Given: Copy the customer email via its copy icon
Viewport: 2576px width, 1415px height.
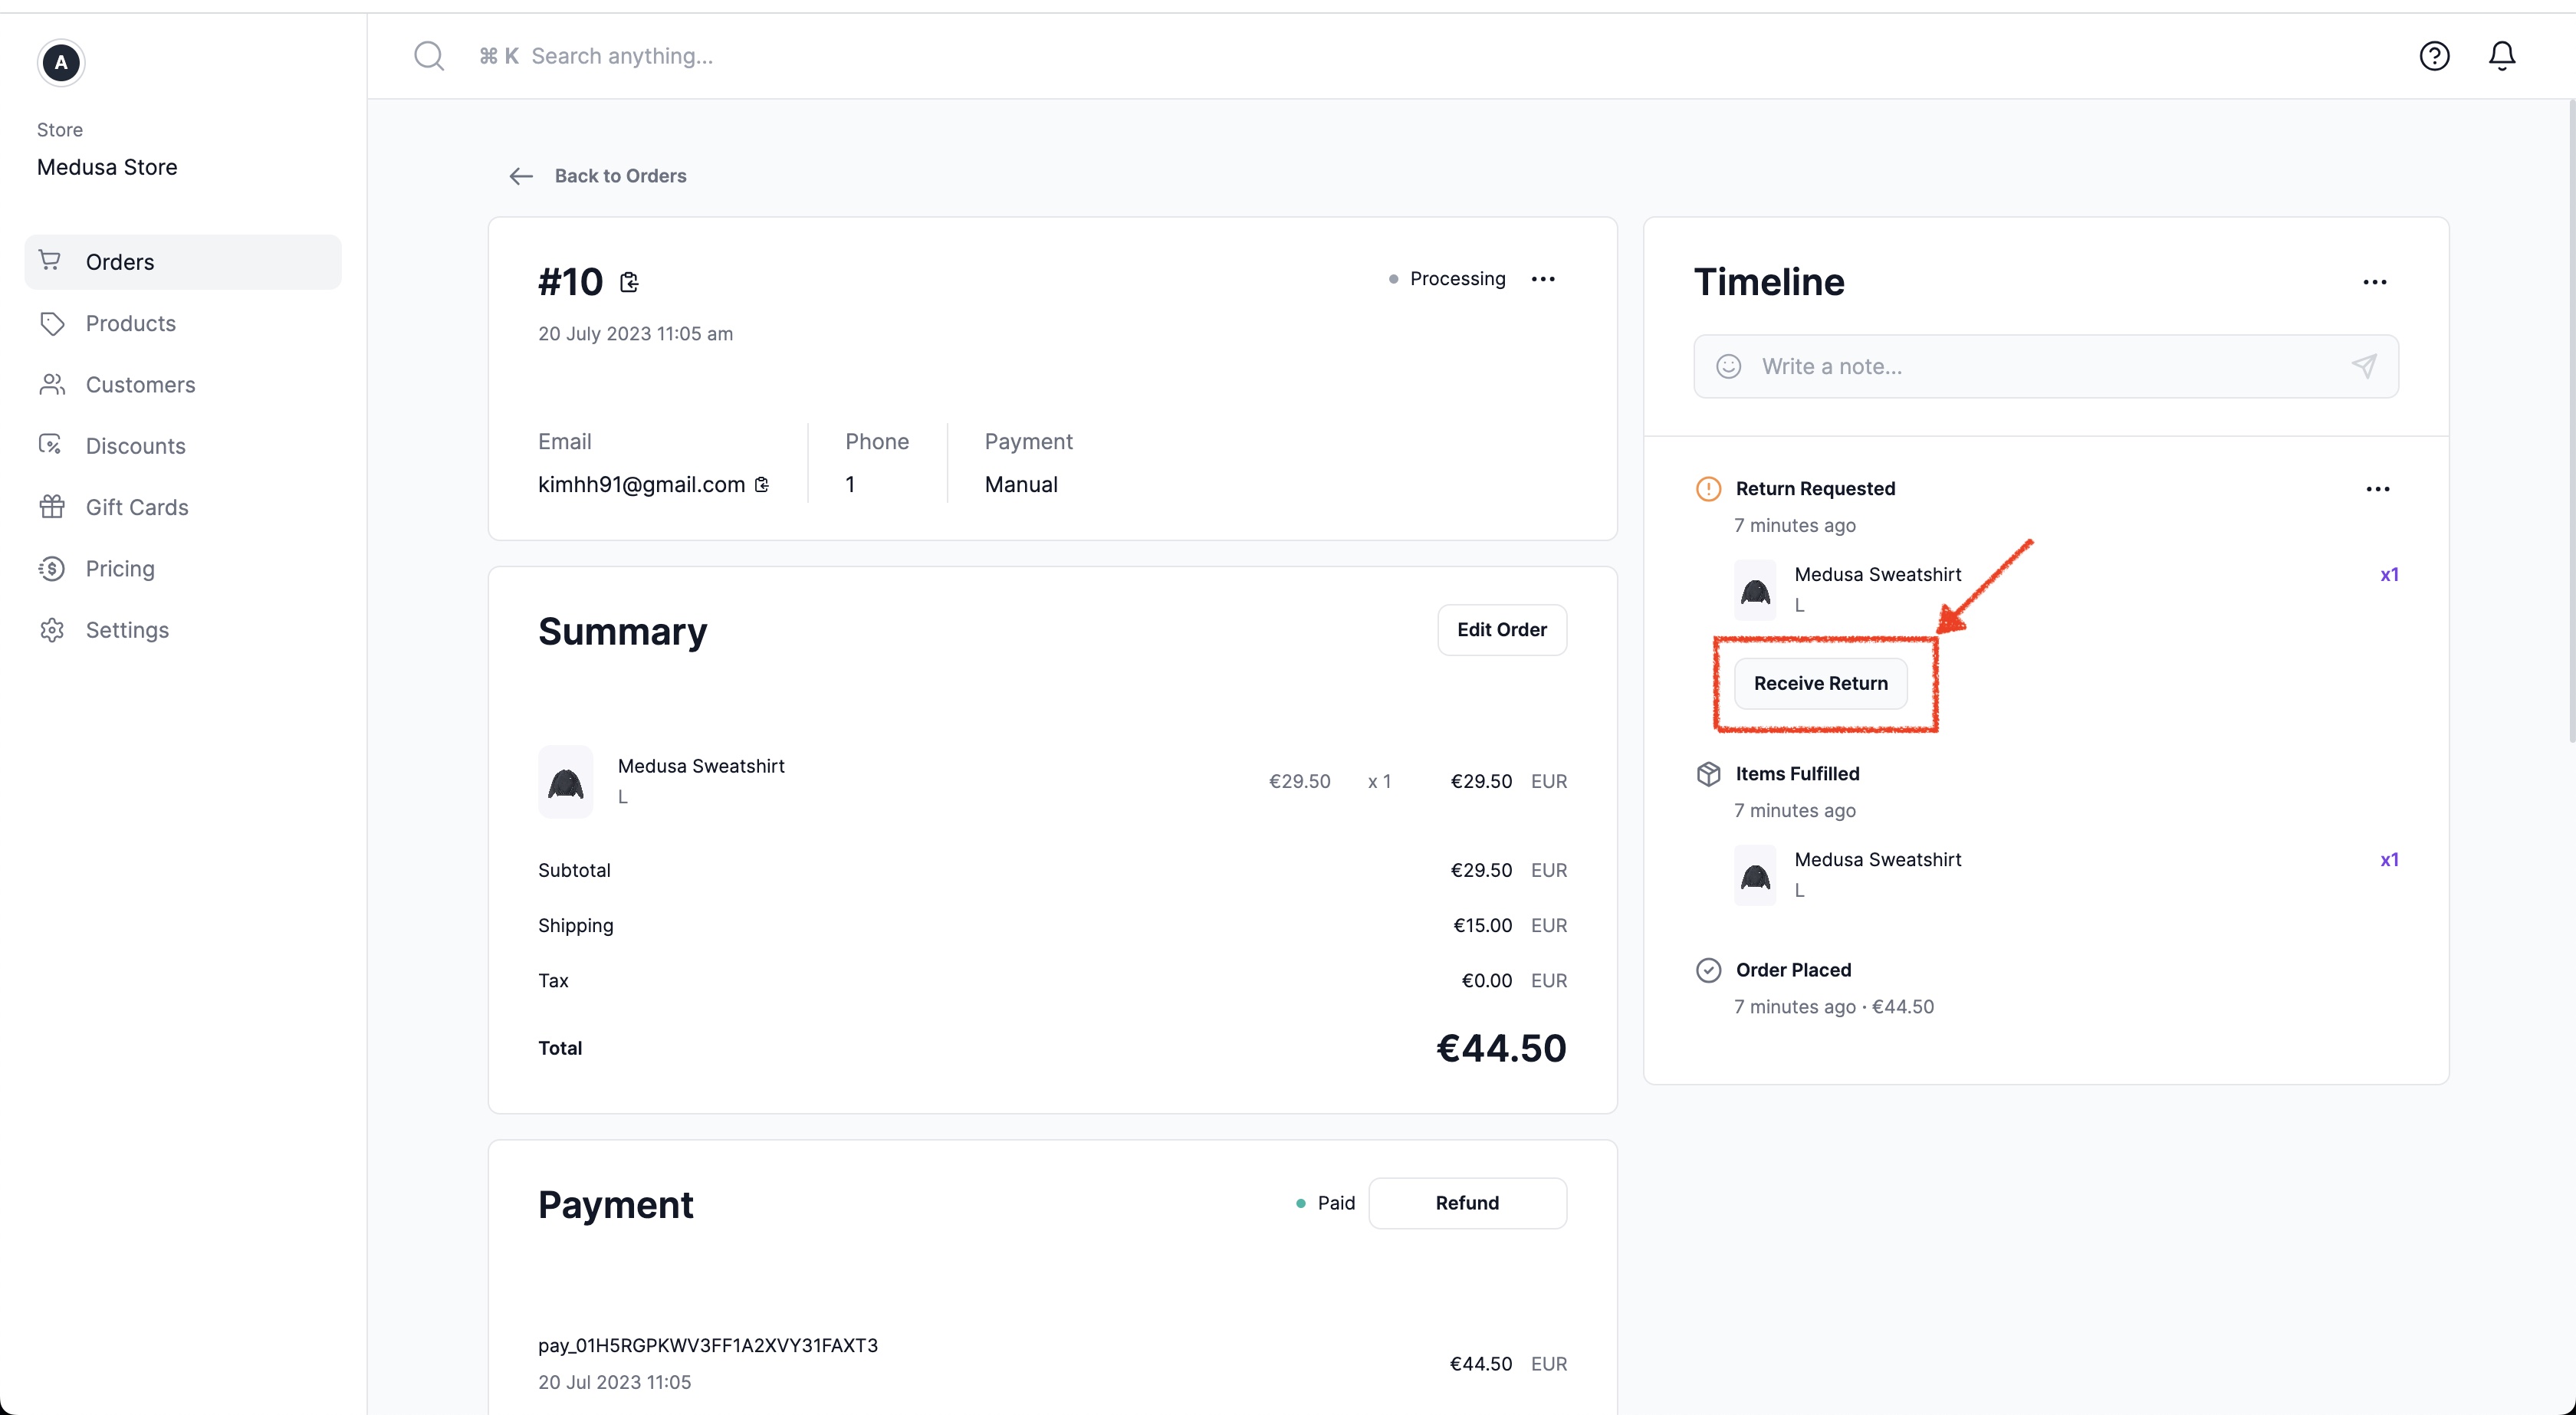Looking at the screenshot, I should coord(762,484).
